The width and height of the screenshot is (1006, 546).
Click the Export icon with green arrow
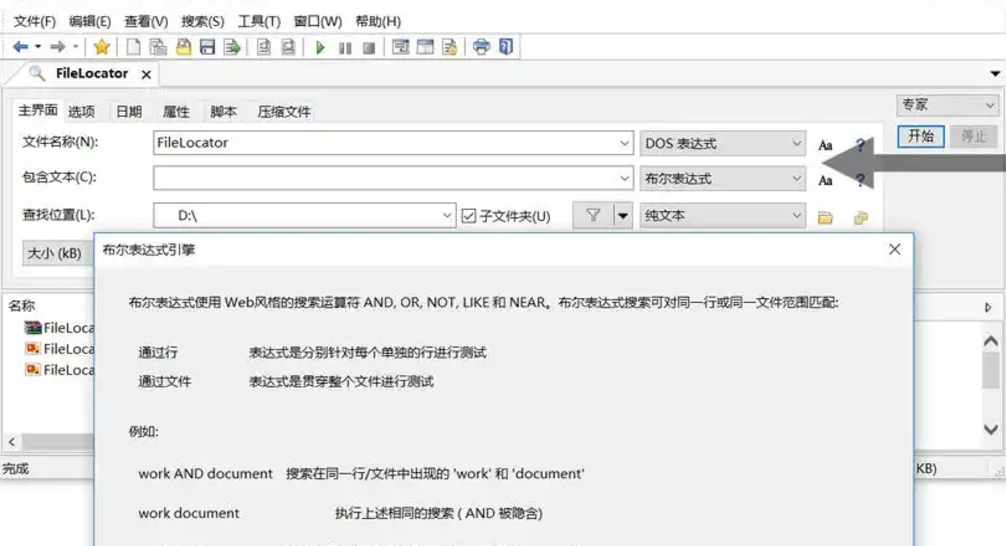click(x=232, y=47)
